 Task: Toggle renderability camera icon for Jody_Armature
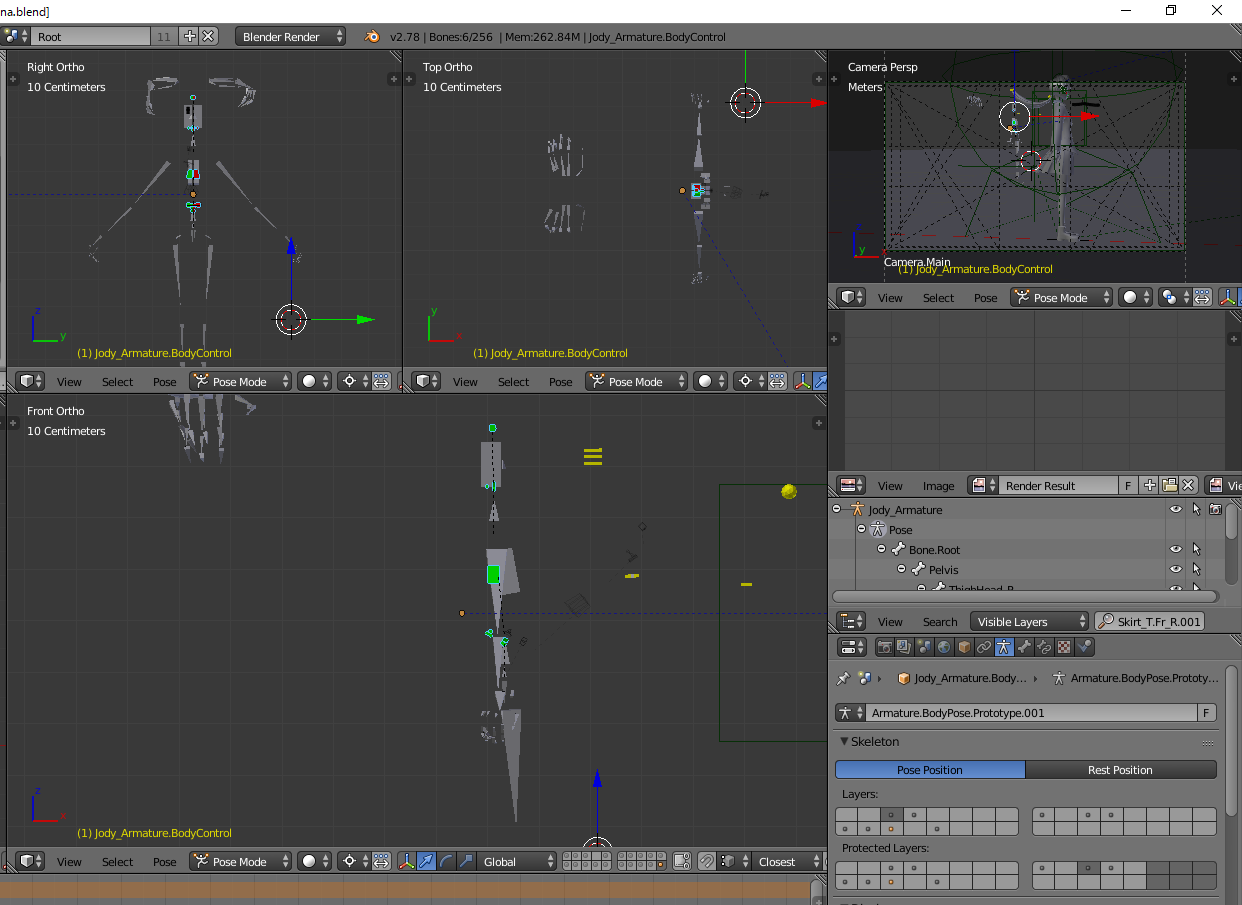1215,509
